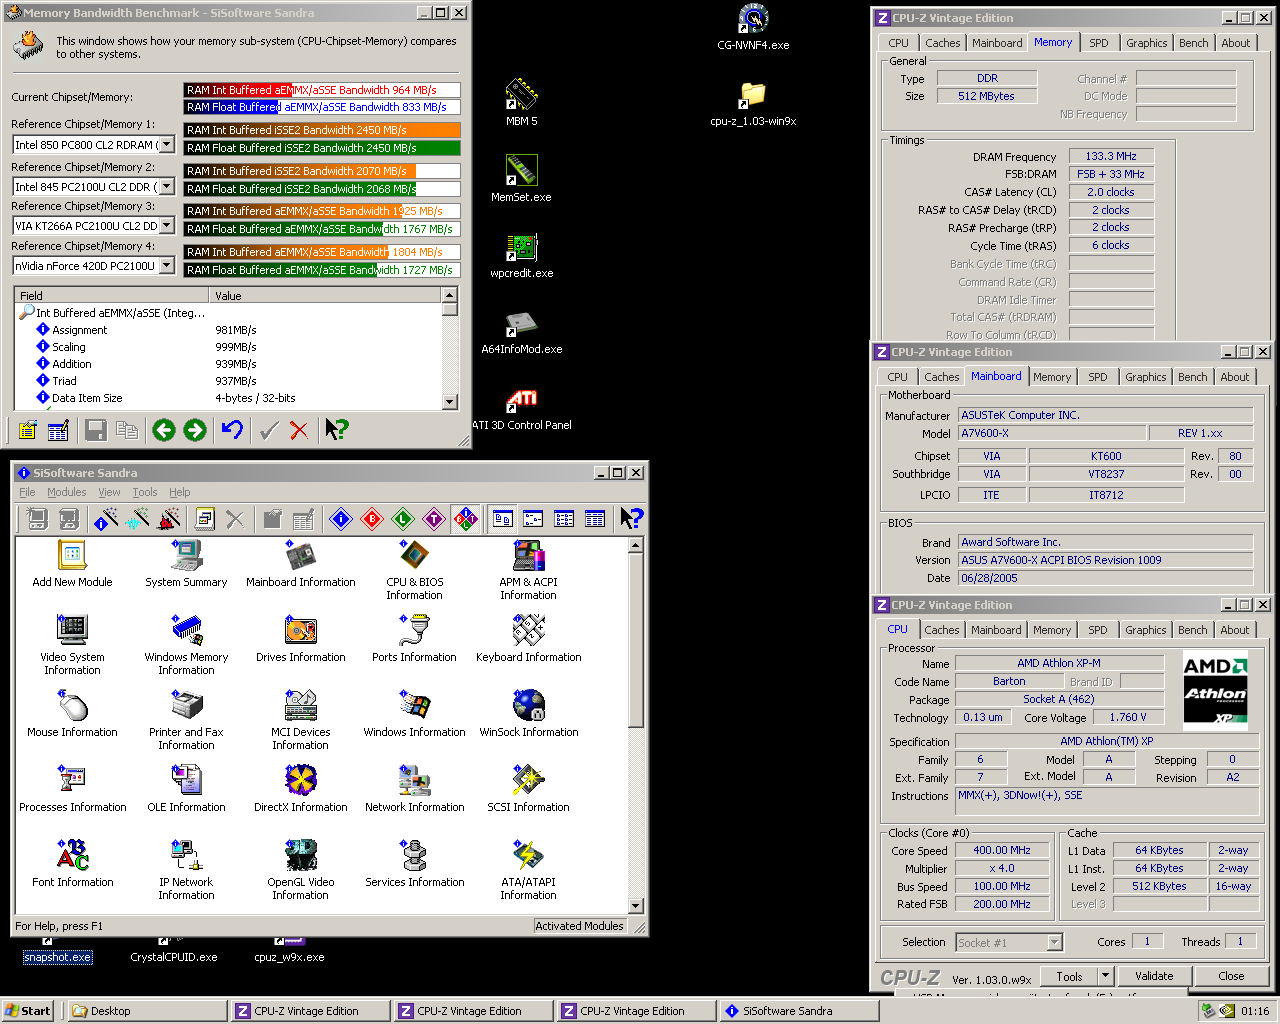This screenshot has width=1280, height=1024.
Task: Click the Windows Start button
Action: [28, 1011]
